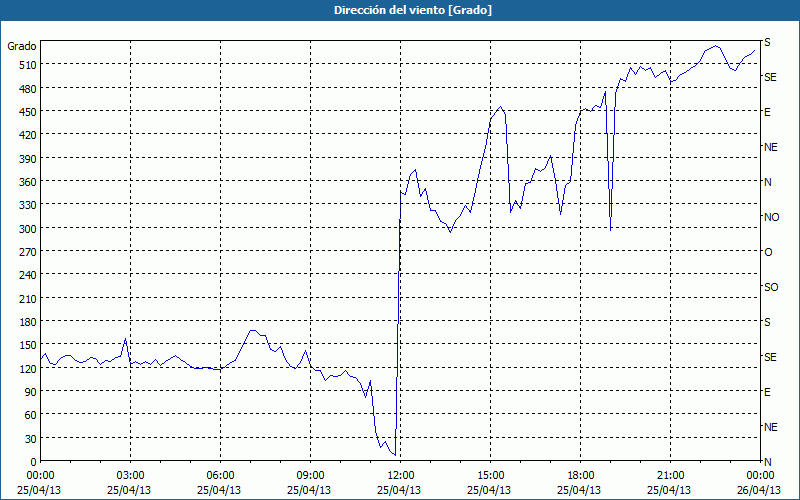Click the 12:00 time axis label
800x500 pixels.
coord(399,476)
